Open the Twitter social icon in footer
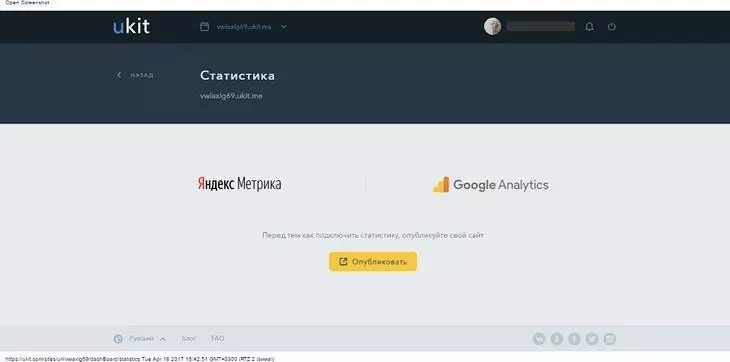The width and height of the screenshot is (730, 362). [592, 339]
